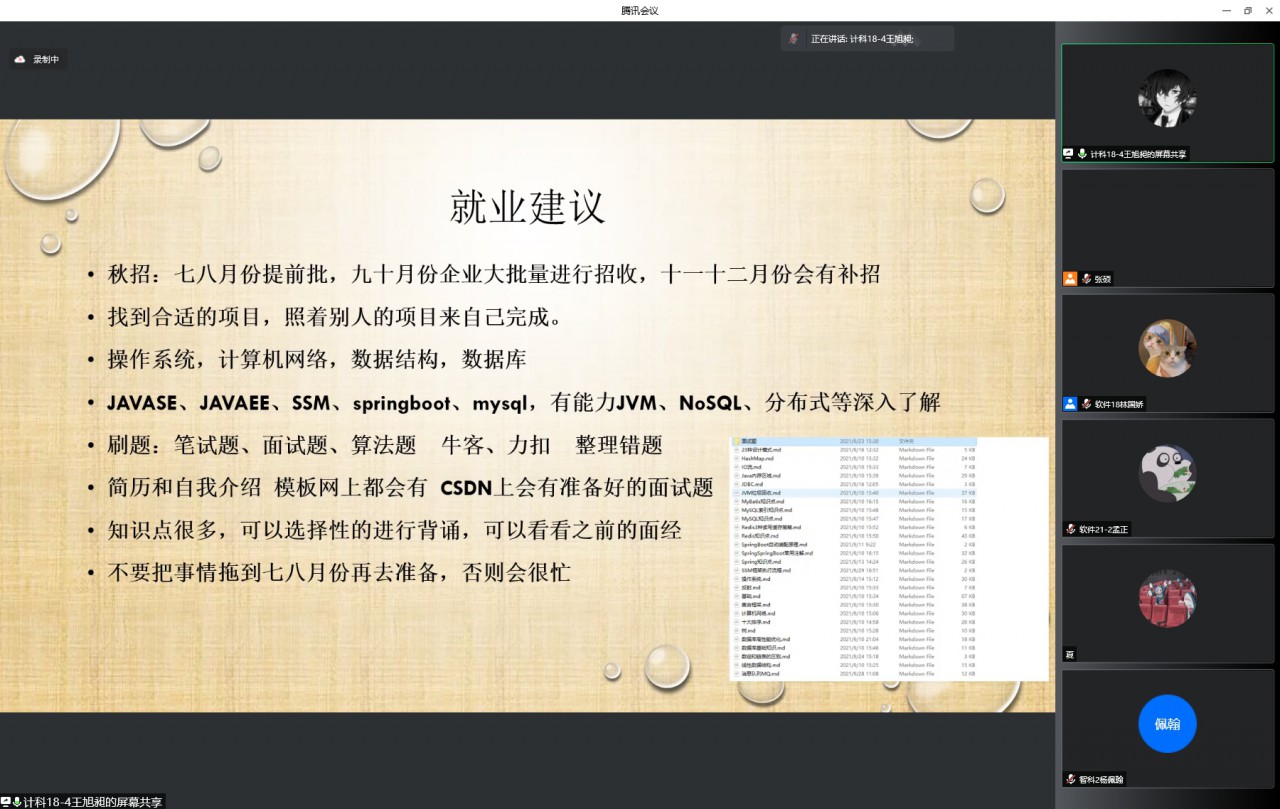
Task: Click the muted microphone icon beside 软件21-2孟正
Action: click(x=1070, y=529)
